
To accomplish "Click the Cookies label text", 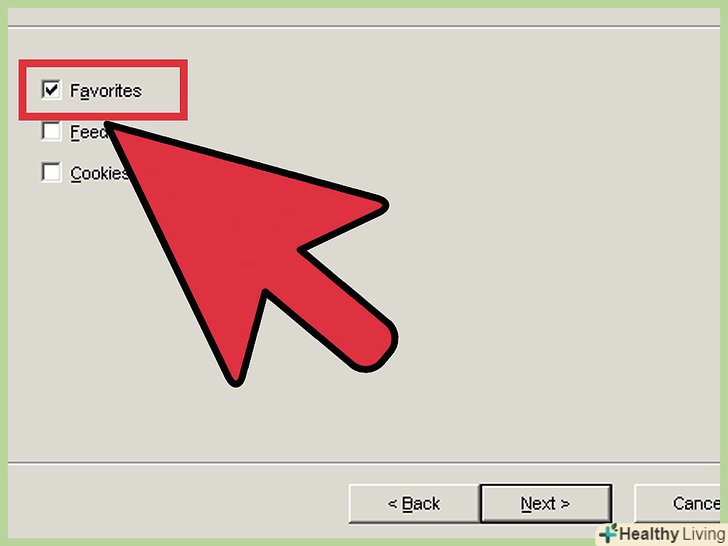I will [99, 173].
